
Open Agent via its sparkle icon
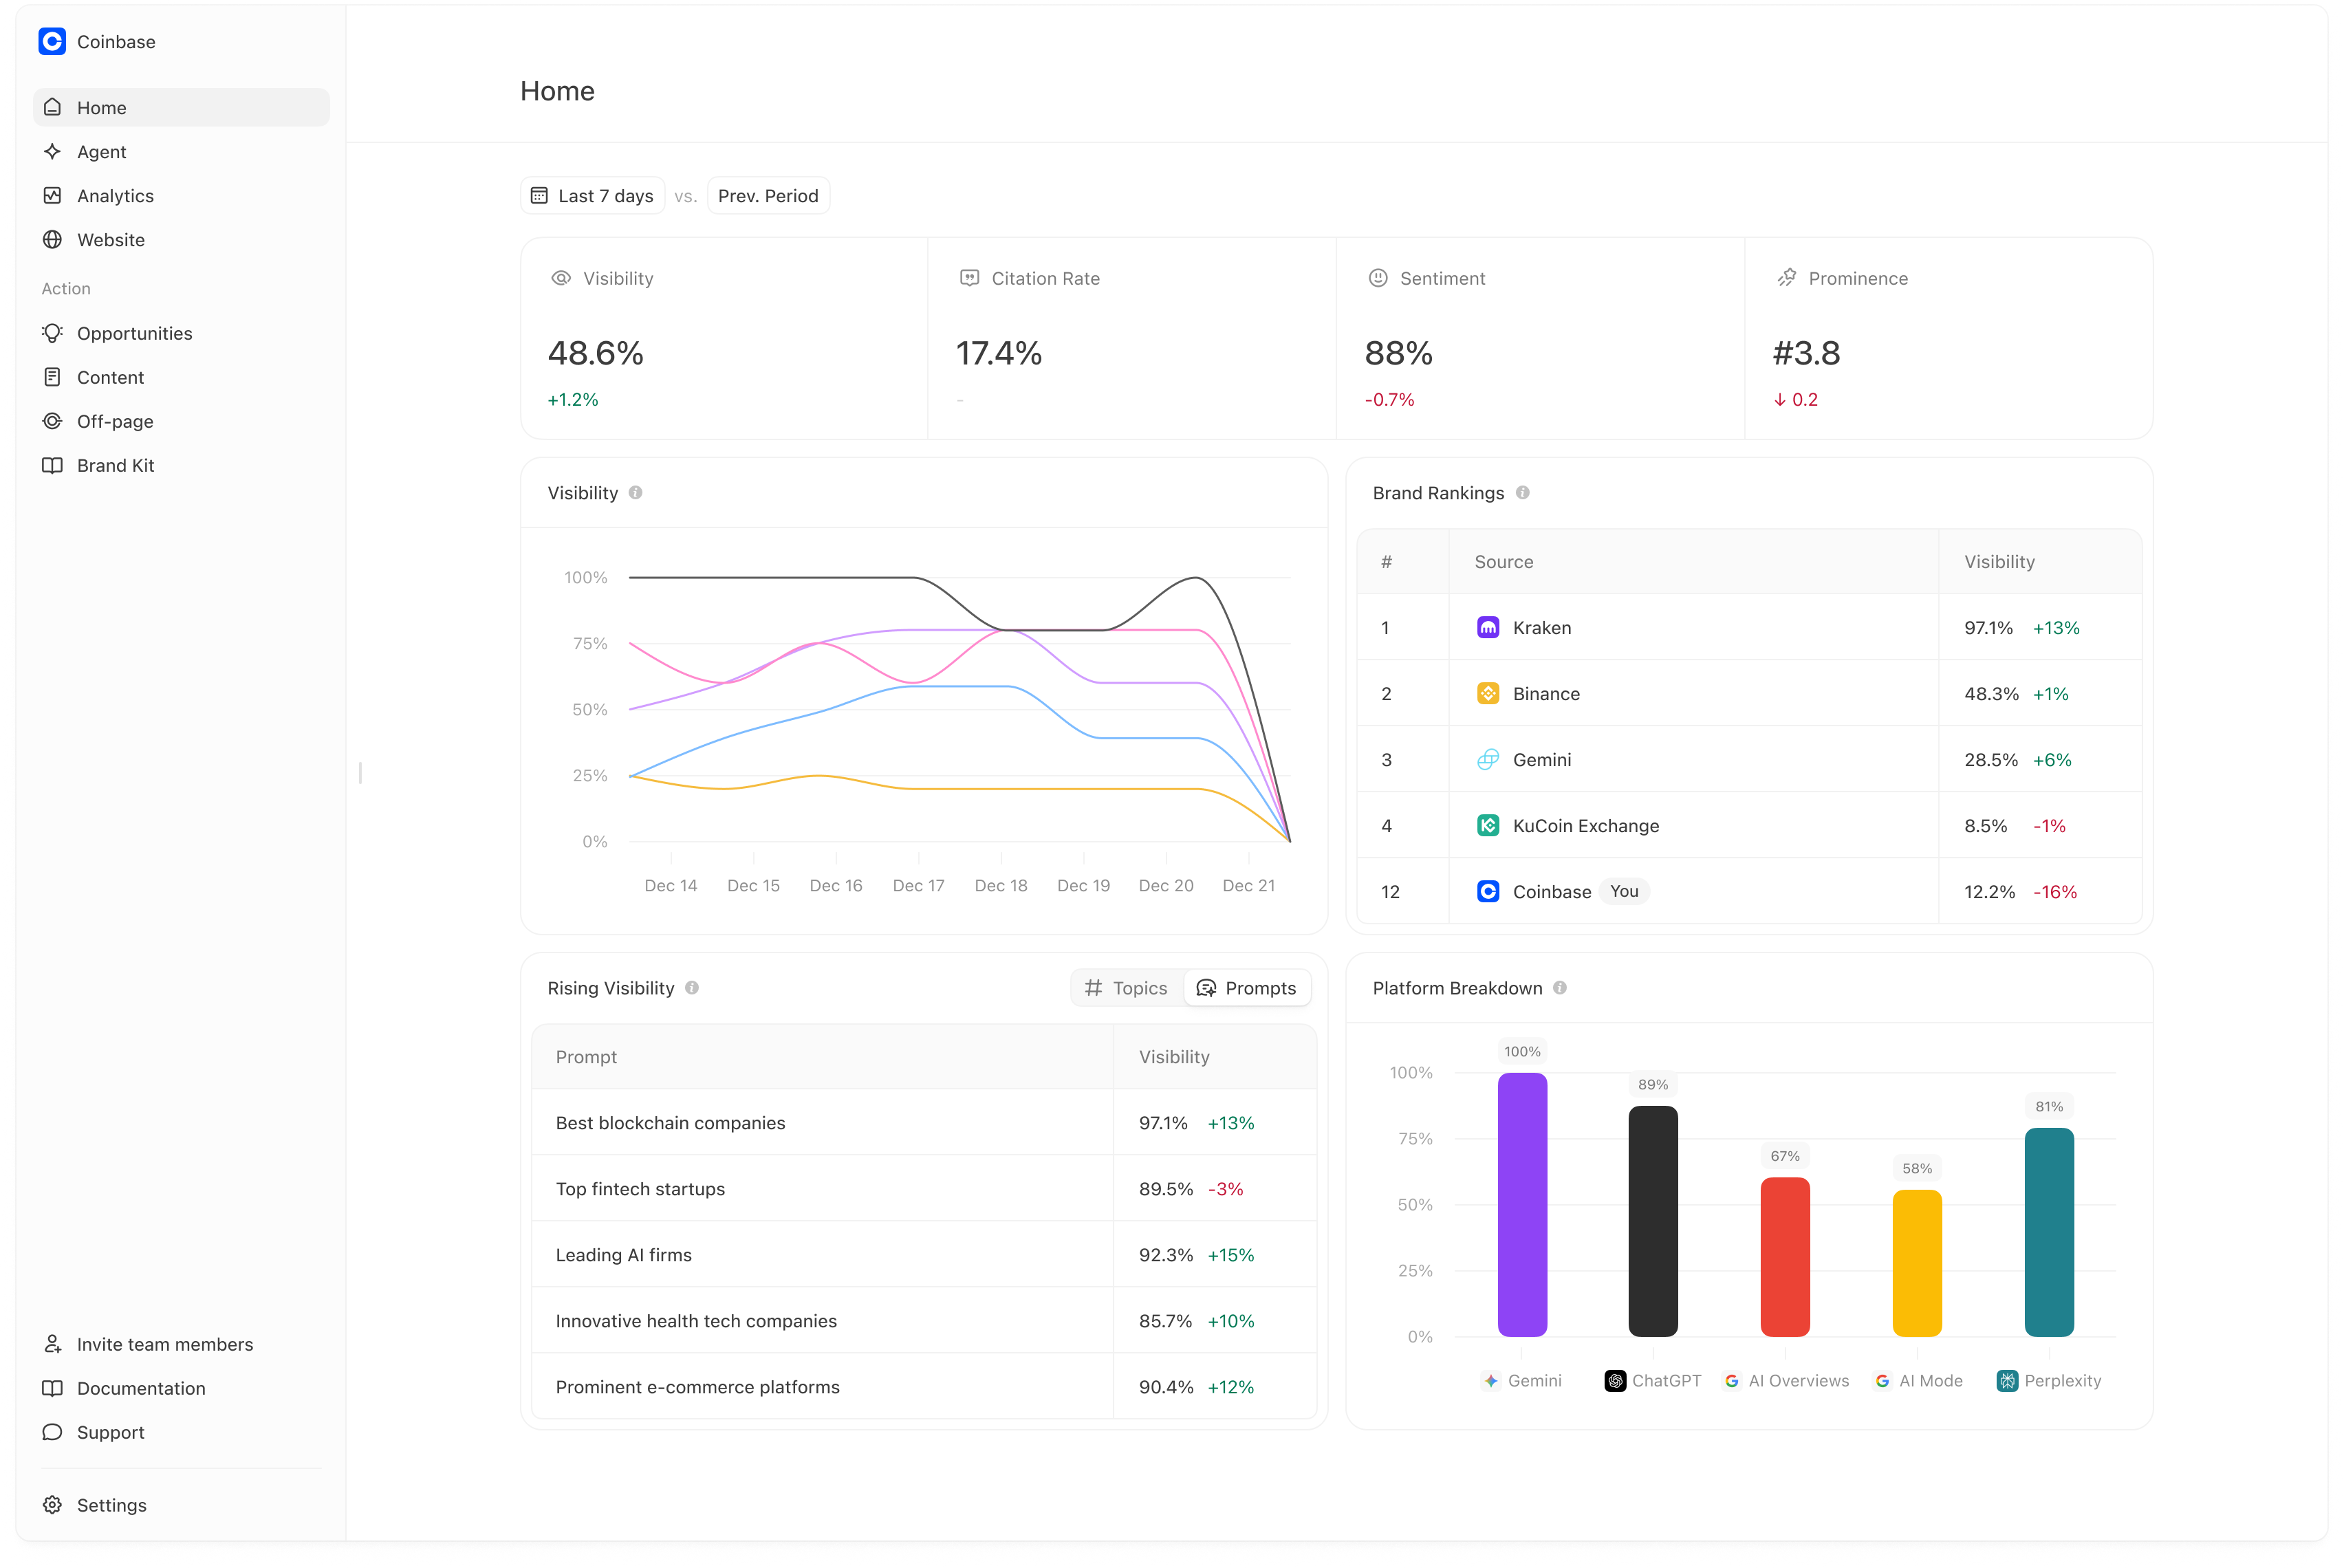(52, 151)
